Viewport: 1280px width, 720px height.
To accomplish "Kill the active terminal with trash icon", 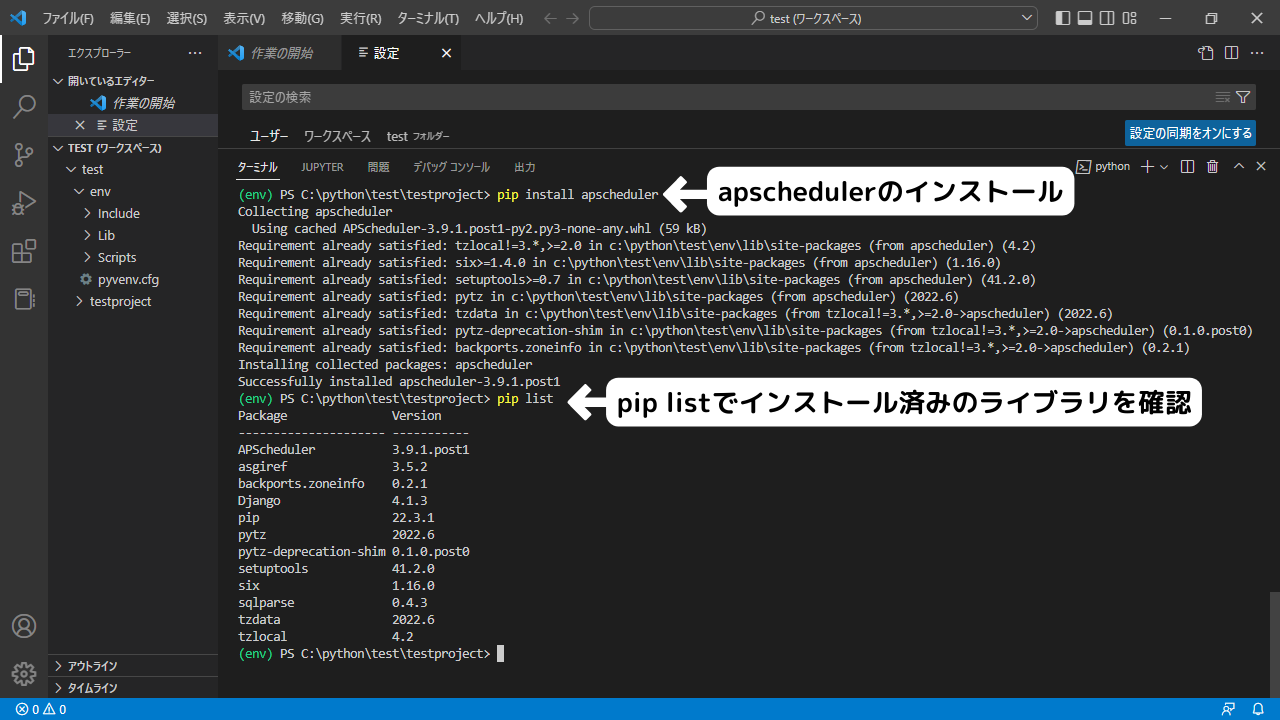I will pyautogui.click(x=1212, y=166).
